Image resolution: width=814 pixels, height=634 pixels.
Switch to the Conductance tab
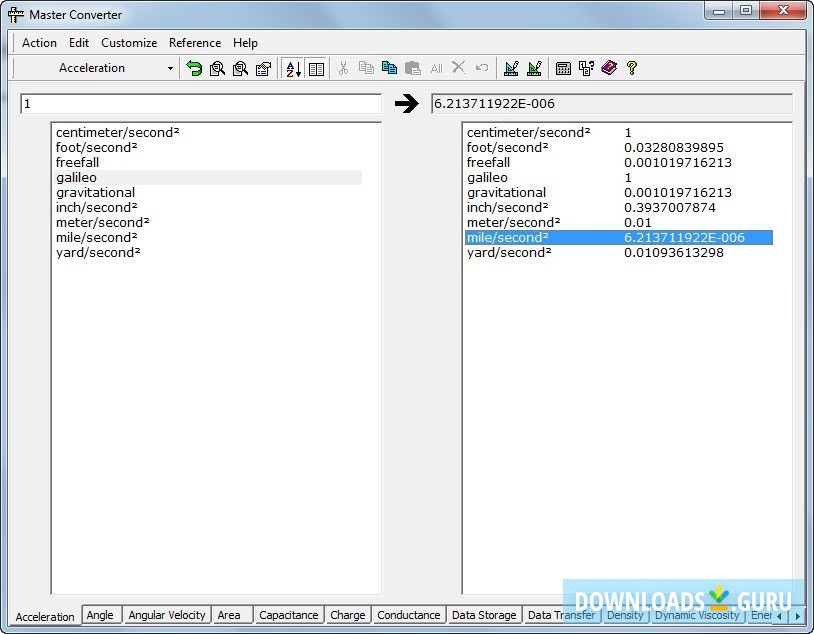click(x=409, y=615)
